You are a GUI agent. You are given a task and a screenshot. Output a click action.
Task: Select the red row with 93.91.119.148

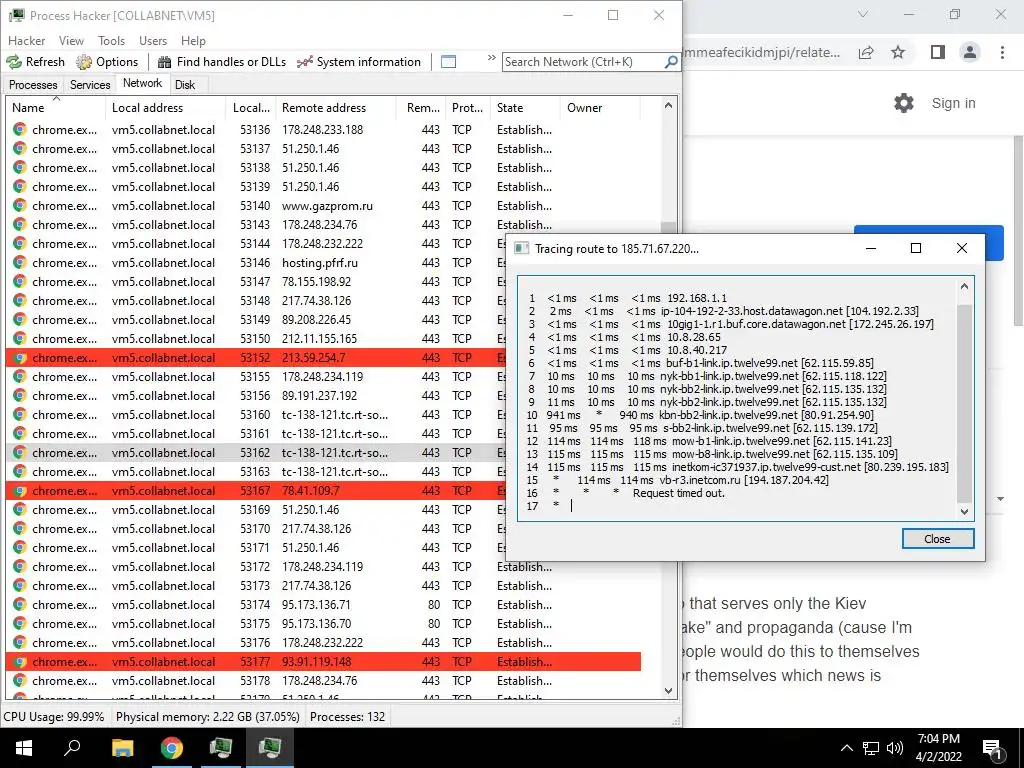(x=323, y=662)
